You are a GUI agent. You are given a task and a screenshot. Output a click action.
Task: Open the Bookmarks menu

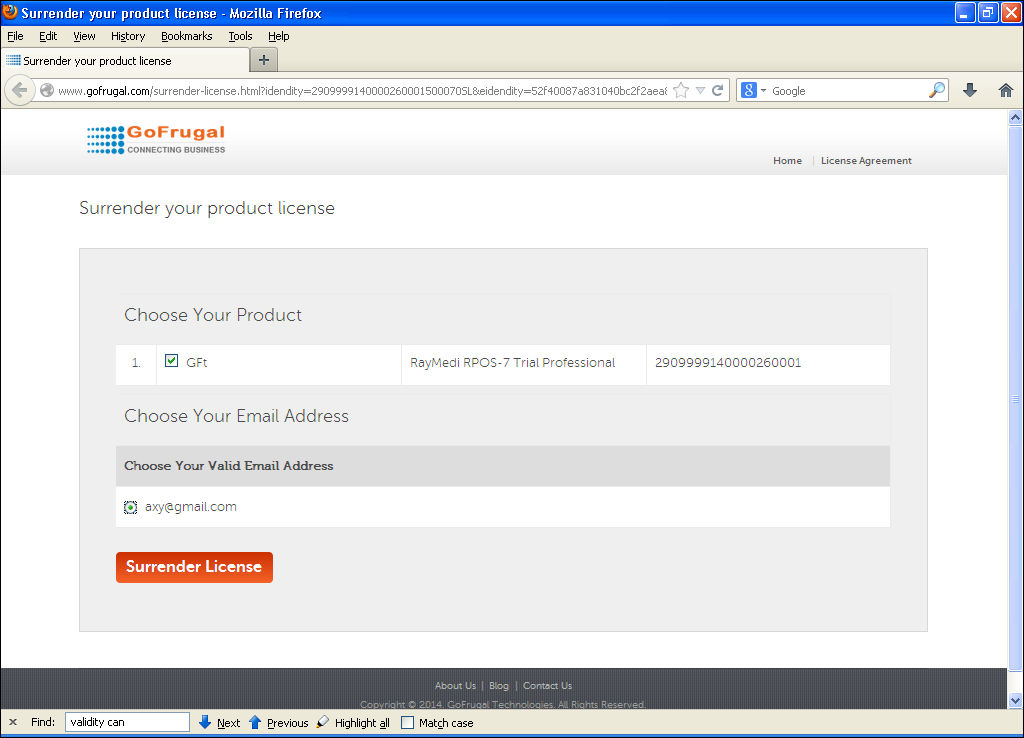pyautogui.click(x=186, y=36)
